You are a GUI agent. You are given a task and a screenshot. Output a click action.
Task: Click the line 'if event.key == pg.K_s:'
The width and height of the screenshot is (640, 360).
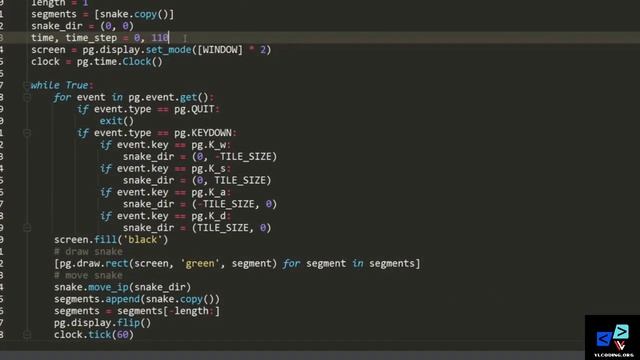pyautogui.click(x=165, y=168)
